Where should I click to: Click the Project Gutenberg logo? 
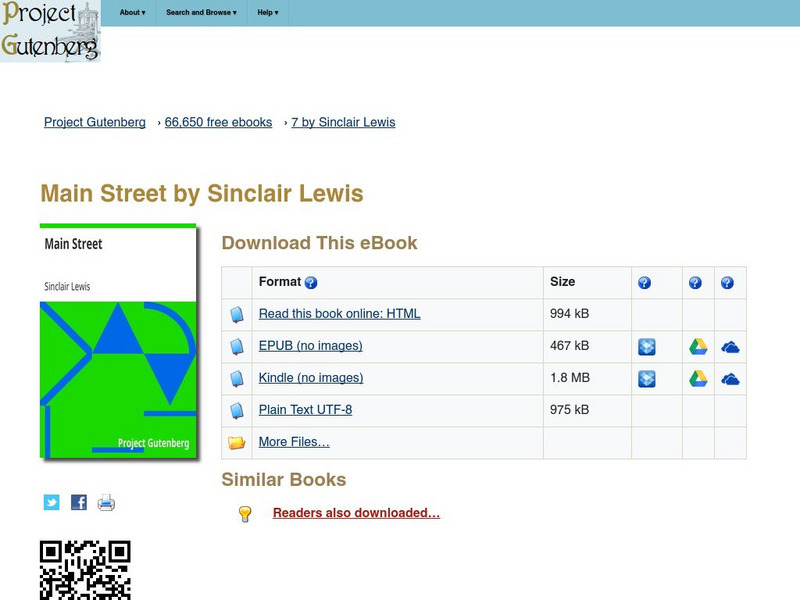52,30
